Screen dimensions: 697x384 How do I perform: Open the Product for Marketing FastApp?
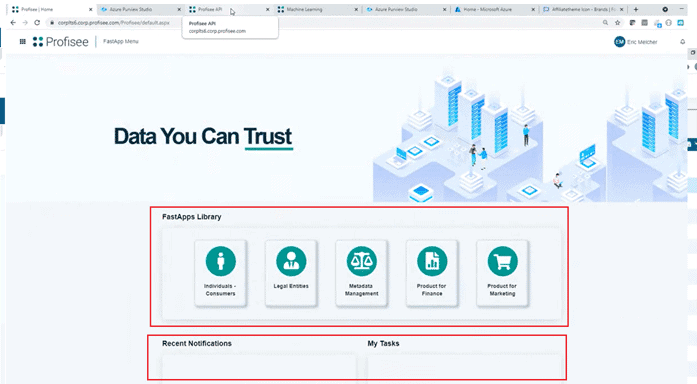point(502,273)
